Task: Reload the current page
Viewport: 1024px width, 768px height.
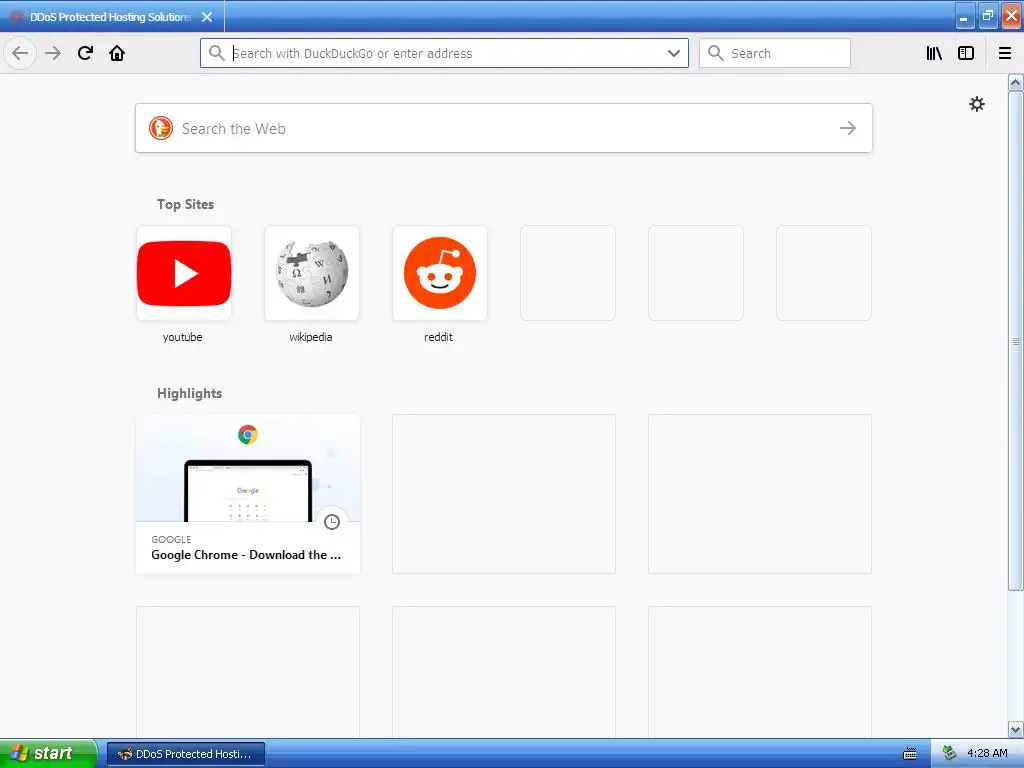Action: click(85, 53)
